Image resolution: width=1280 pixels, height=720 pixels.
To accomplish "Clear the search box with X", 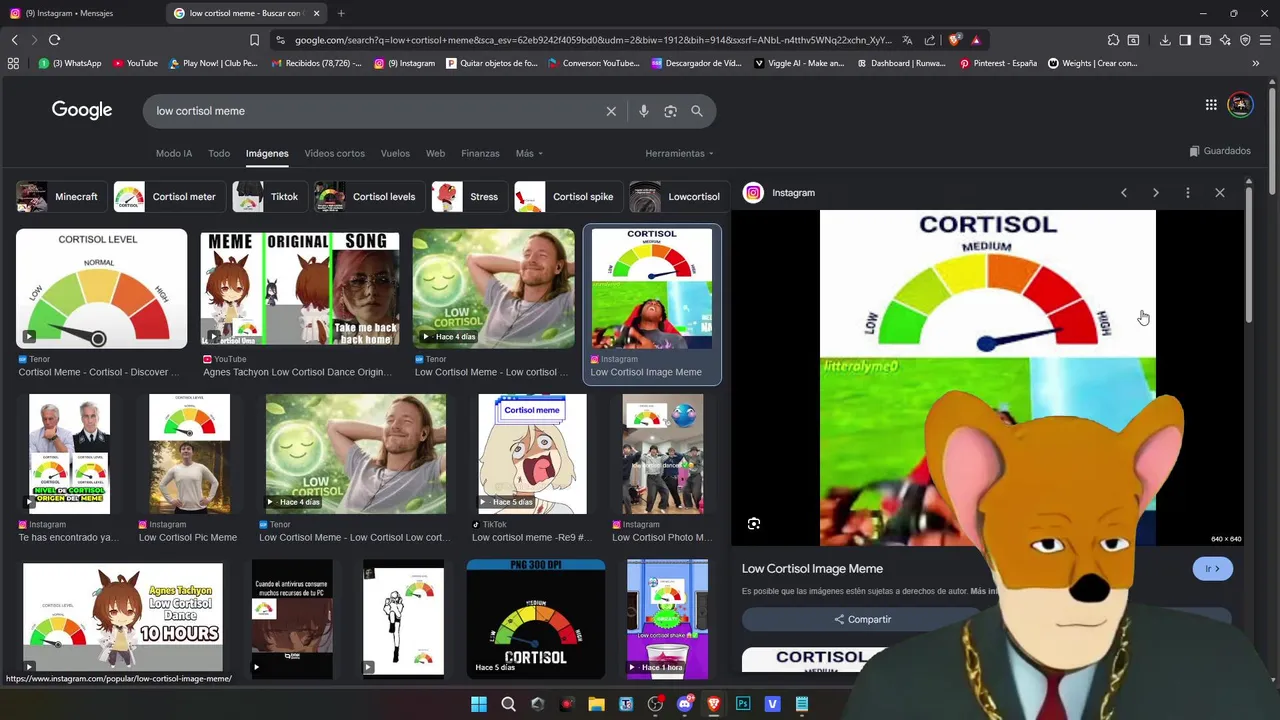I will pos(611,111).
